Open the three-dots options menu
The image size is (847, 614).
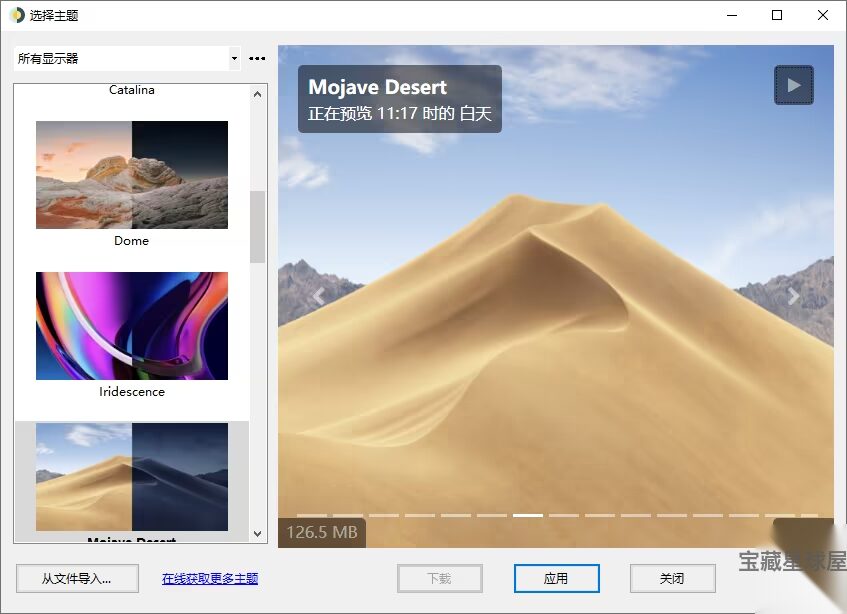tap(257, 58)
